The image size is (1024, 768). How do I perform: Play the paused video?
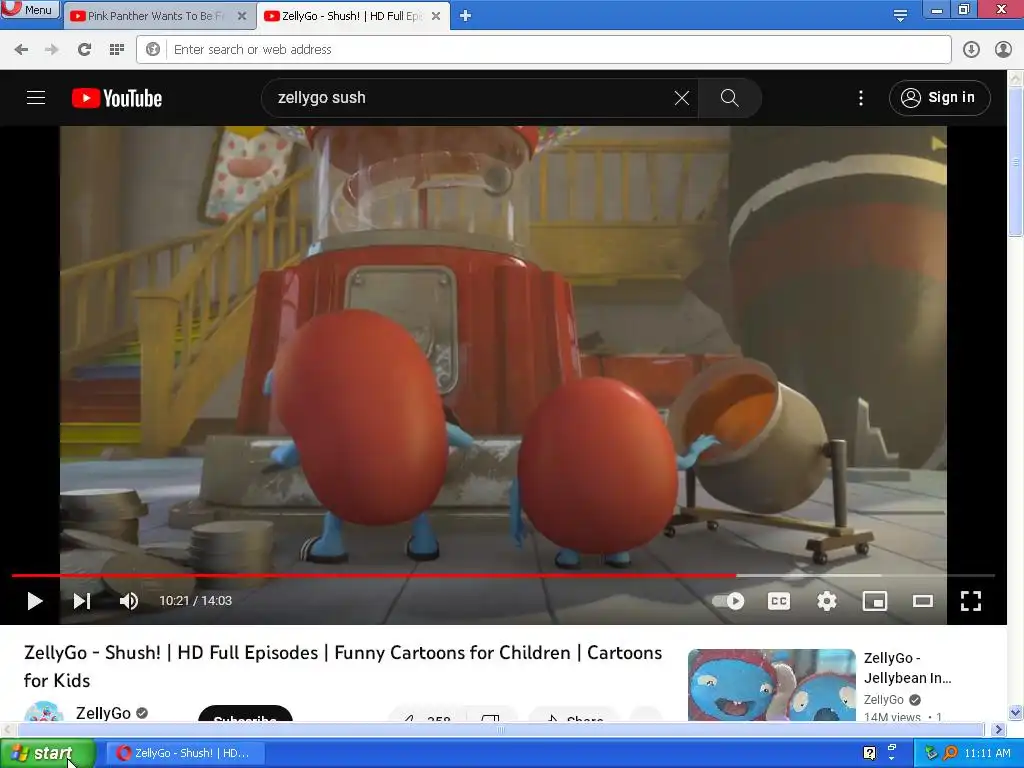click(x=35, y=601)
